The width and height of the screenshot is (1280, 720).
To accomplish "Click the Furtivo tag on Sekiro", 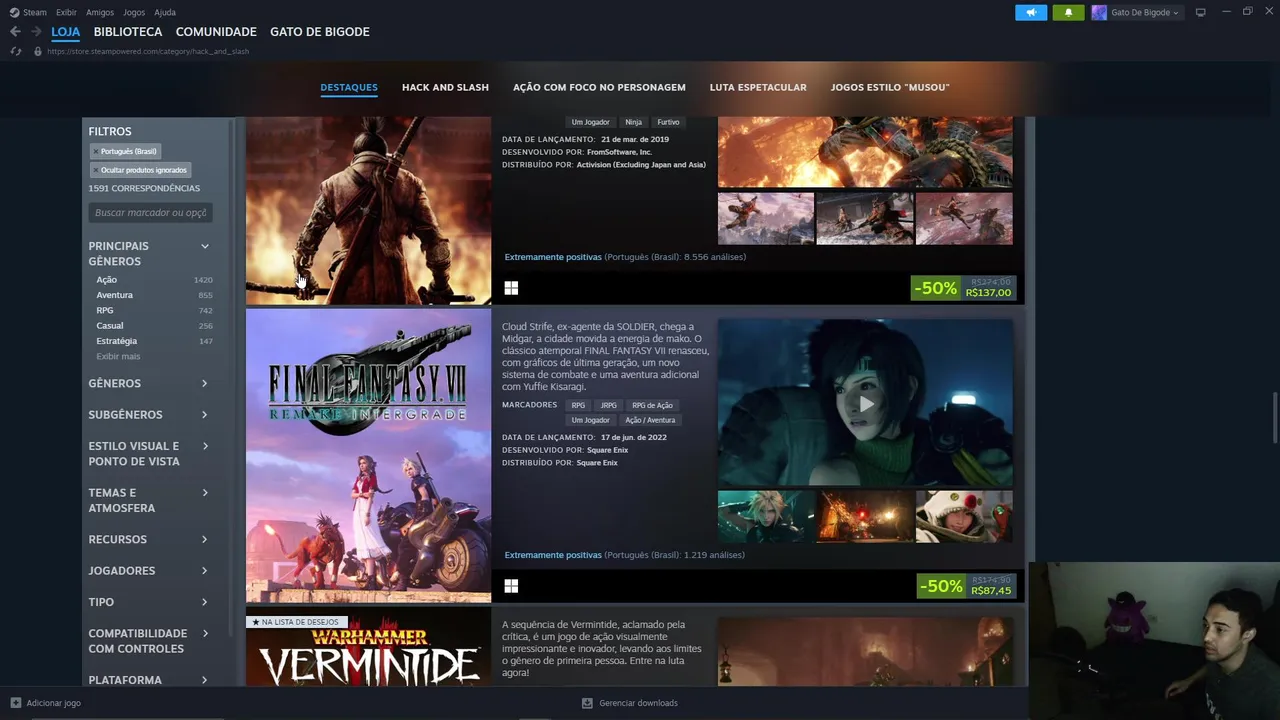I will point(669,122).
